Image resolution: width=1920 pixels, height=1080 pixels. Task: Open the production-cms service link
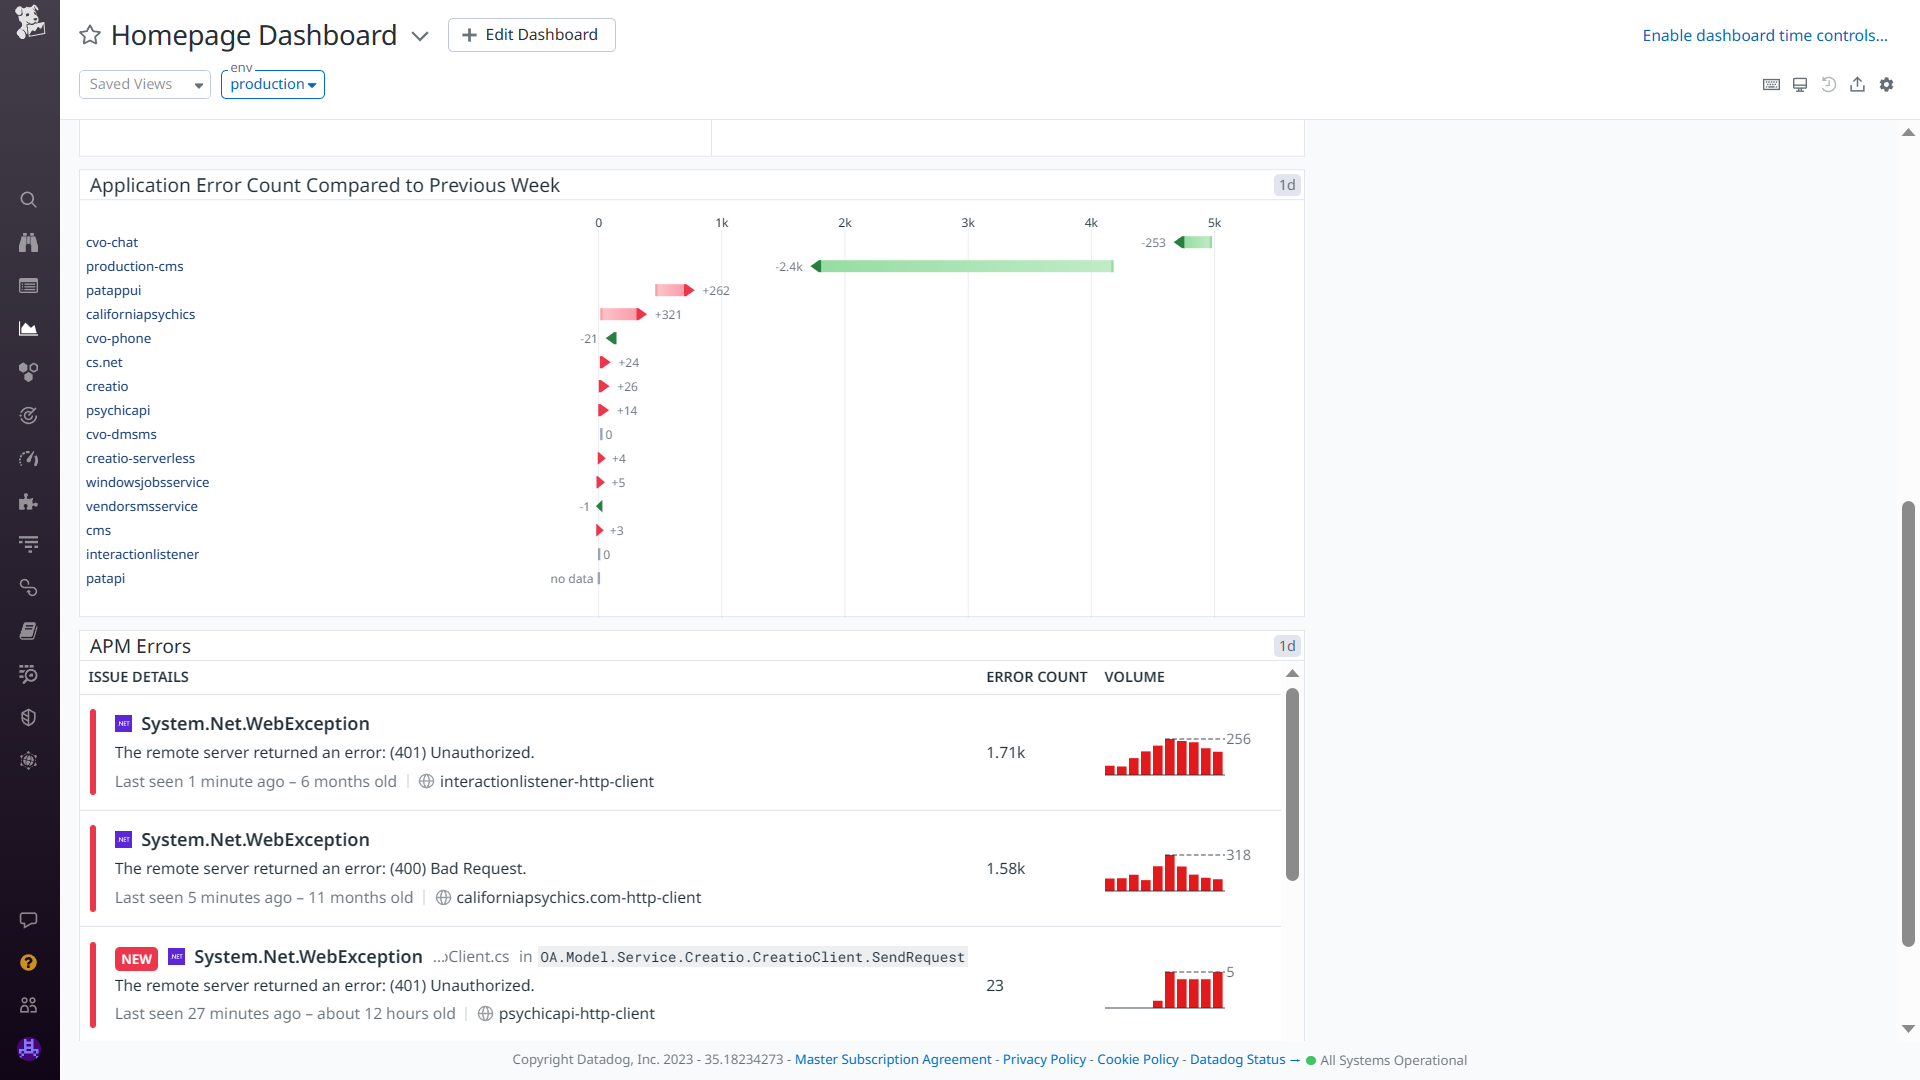point(135,267)
